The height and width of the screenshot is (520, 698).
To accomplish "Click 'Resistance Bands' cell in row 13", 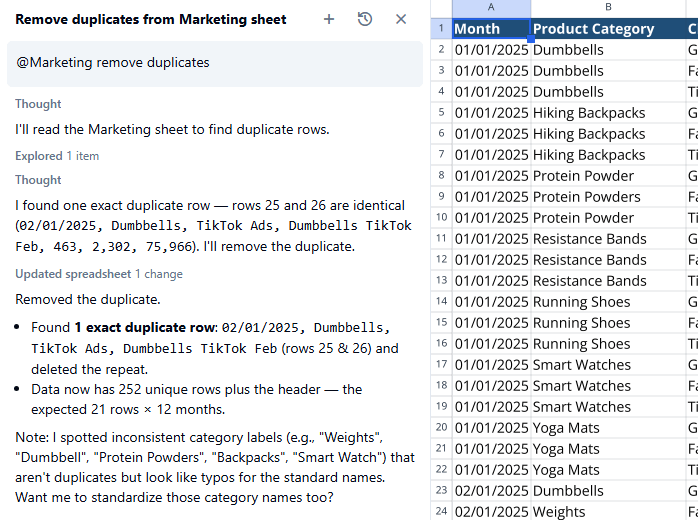I will tap(608, 281).
